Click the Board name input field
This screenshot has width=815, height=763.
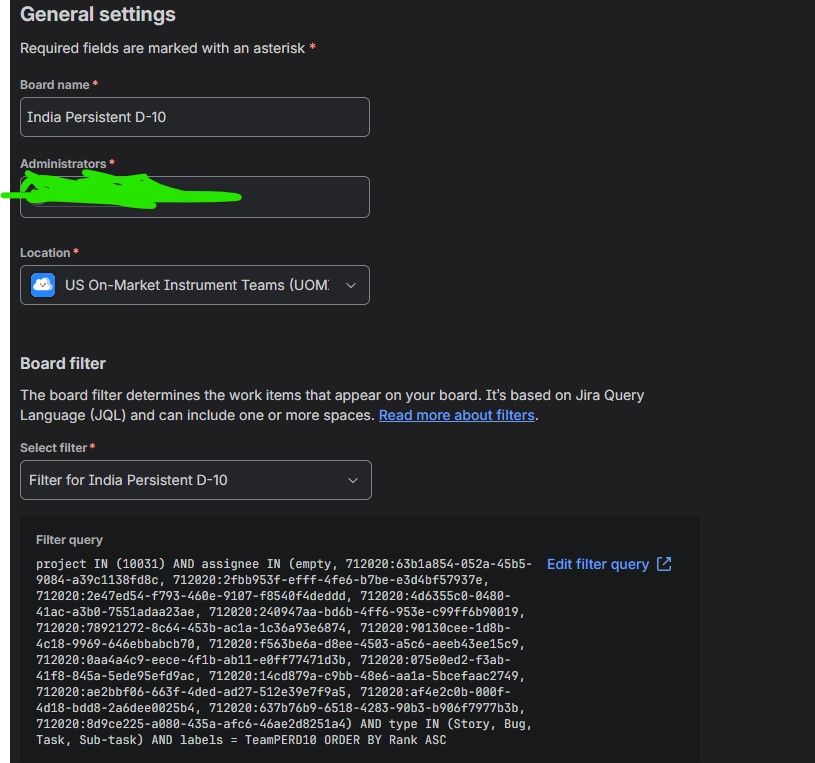pos(194,117)
